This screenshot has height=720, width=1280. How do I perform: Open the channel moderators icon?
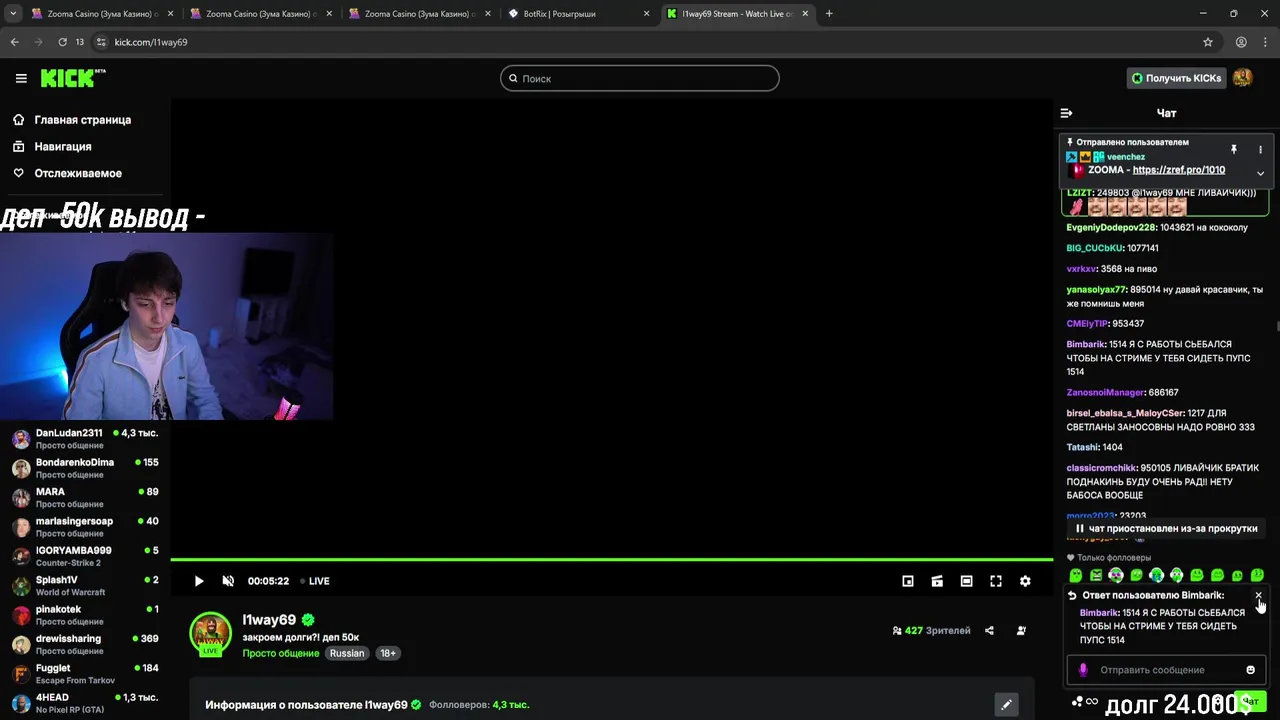(1021, 631)
